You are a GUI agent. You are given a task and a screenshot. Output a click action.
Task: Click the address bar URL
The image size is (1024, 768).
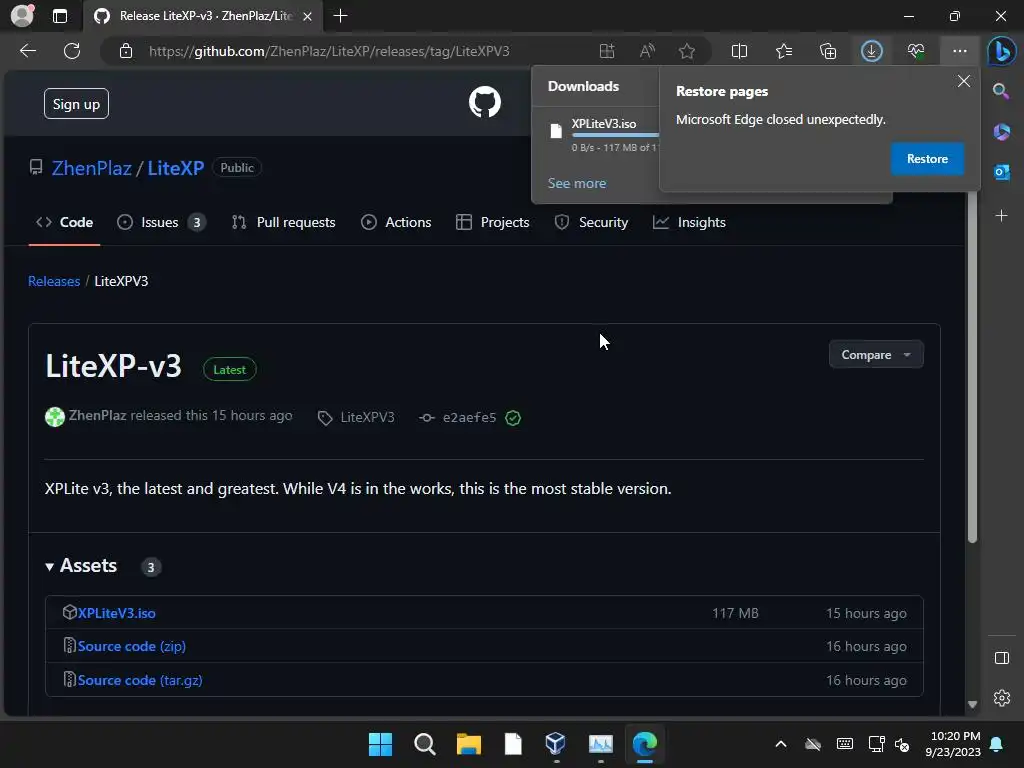tap(329, 51)
